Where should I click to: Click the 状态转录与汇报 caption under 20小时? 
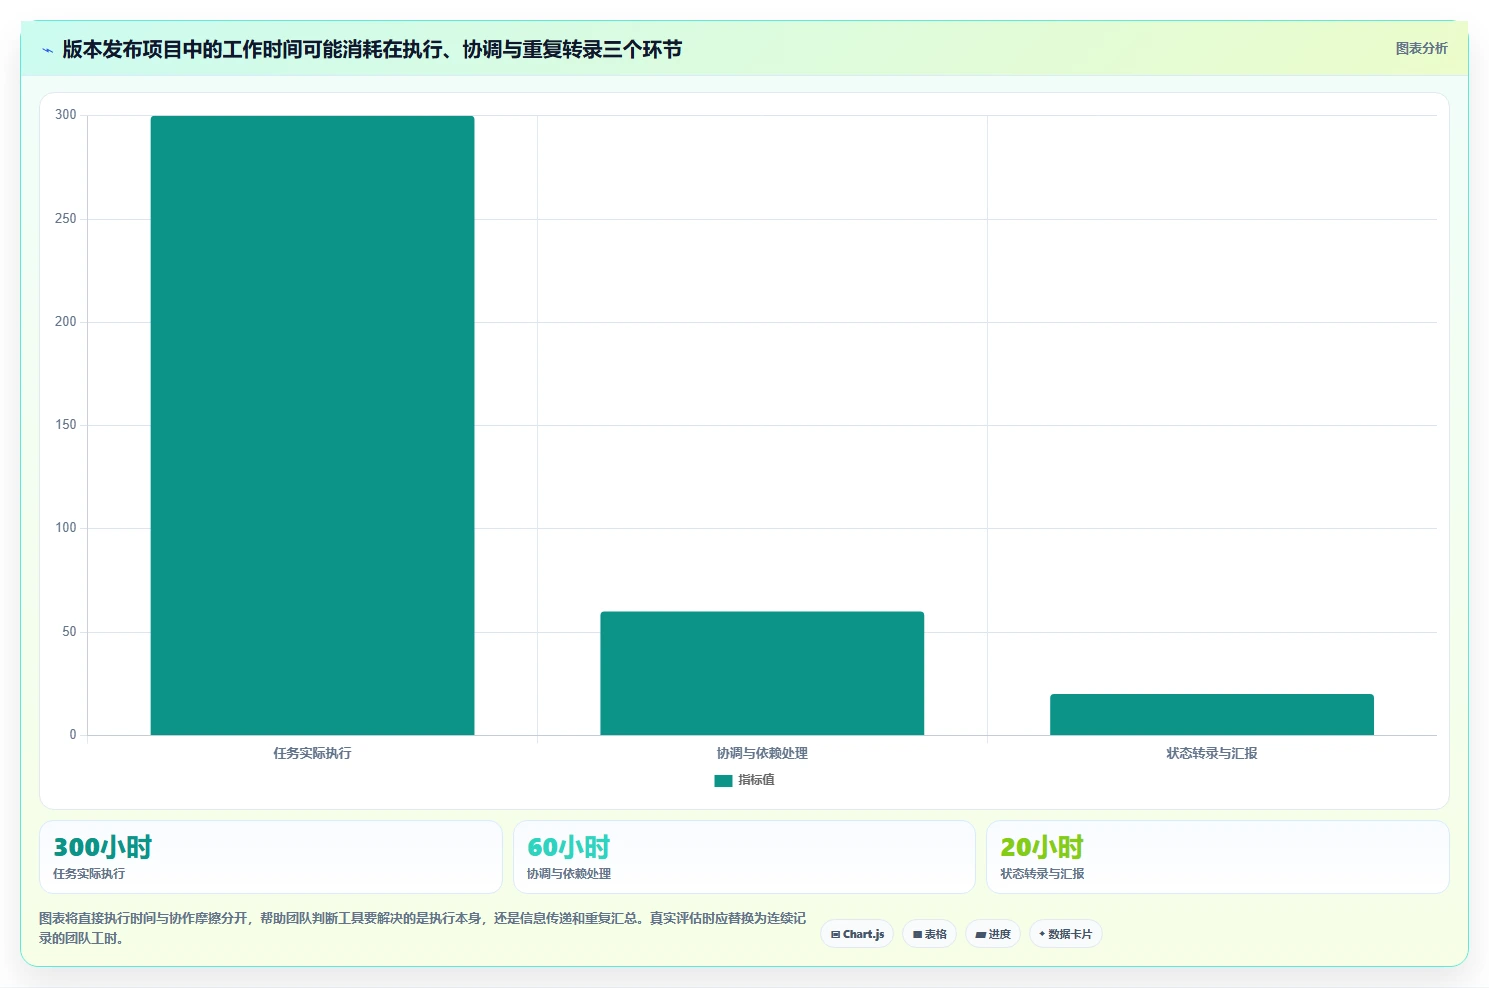(x=1042, y=874)
